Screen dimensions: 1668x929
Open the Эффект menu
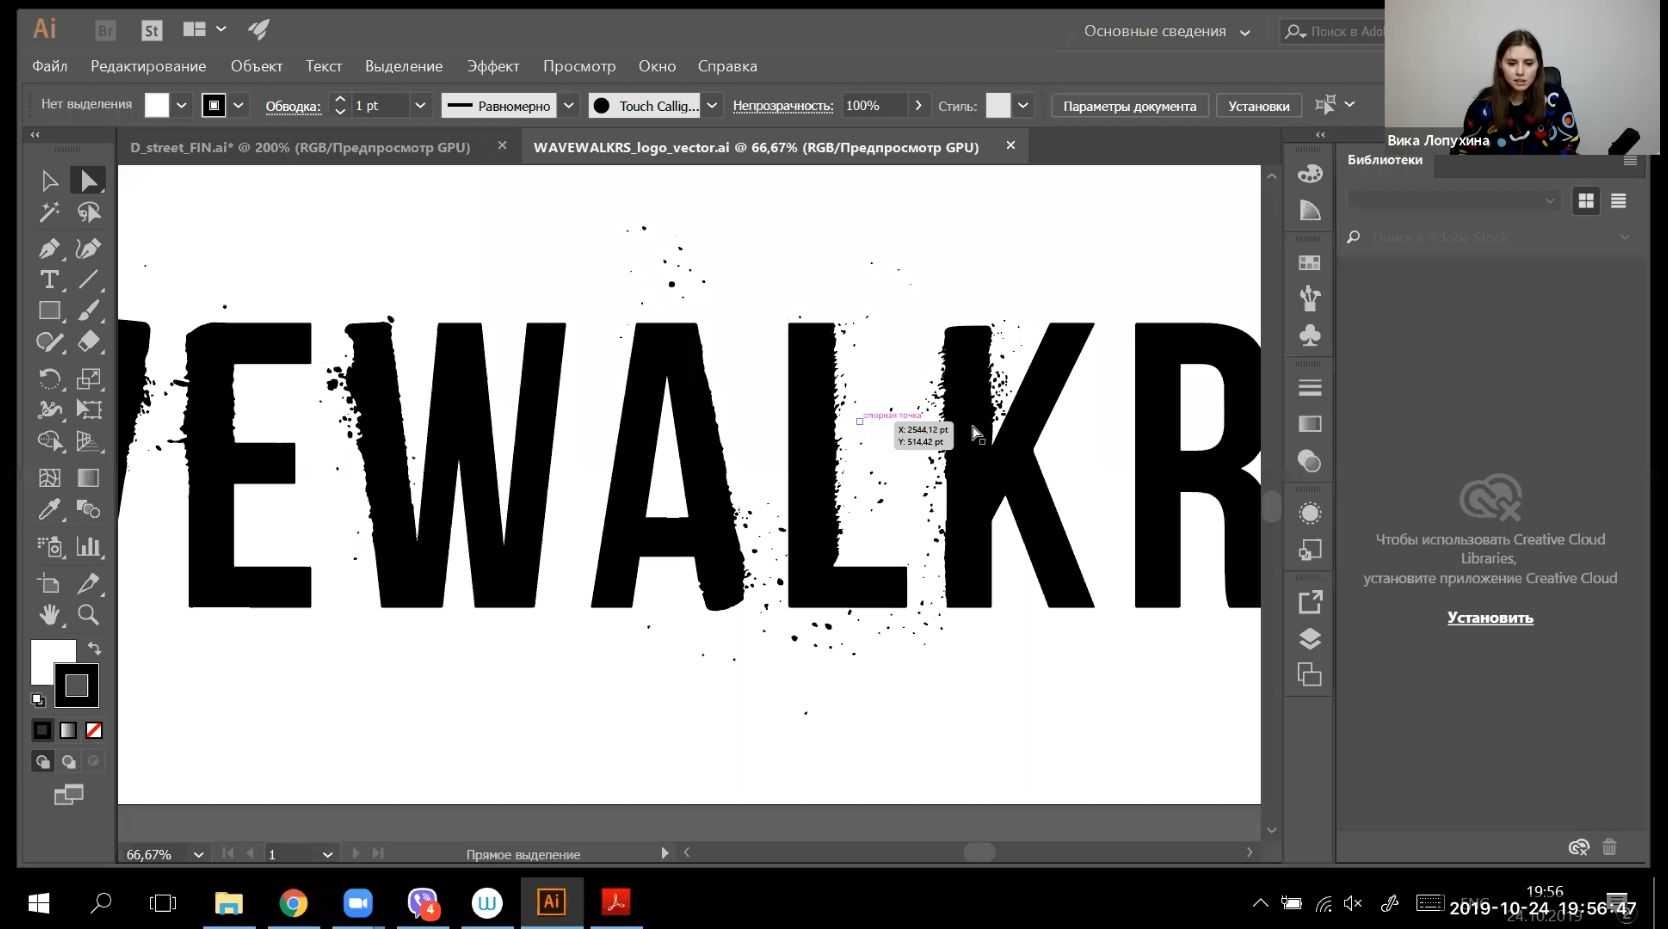tap(493, 66)
